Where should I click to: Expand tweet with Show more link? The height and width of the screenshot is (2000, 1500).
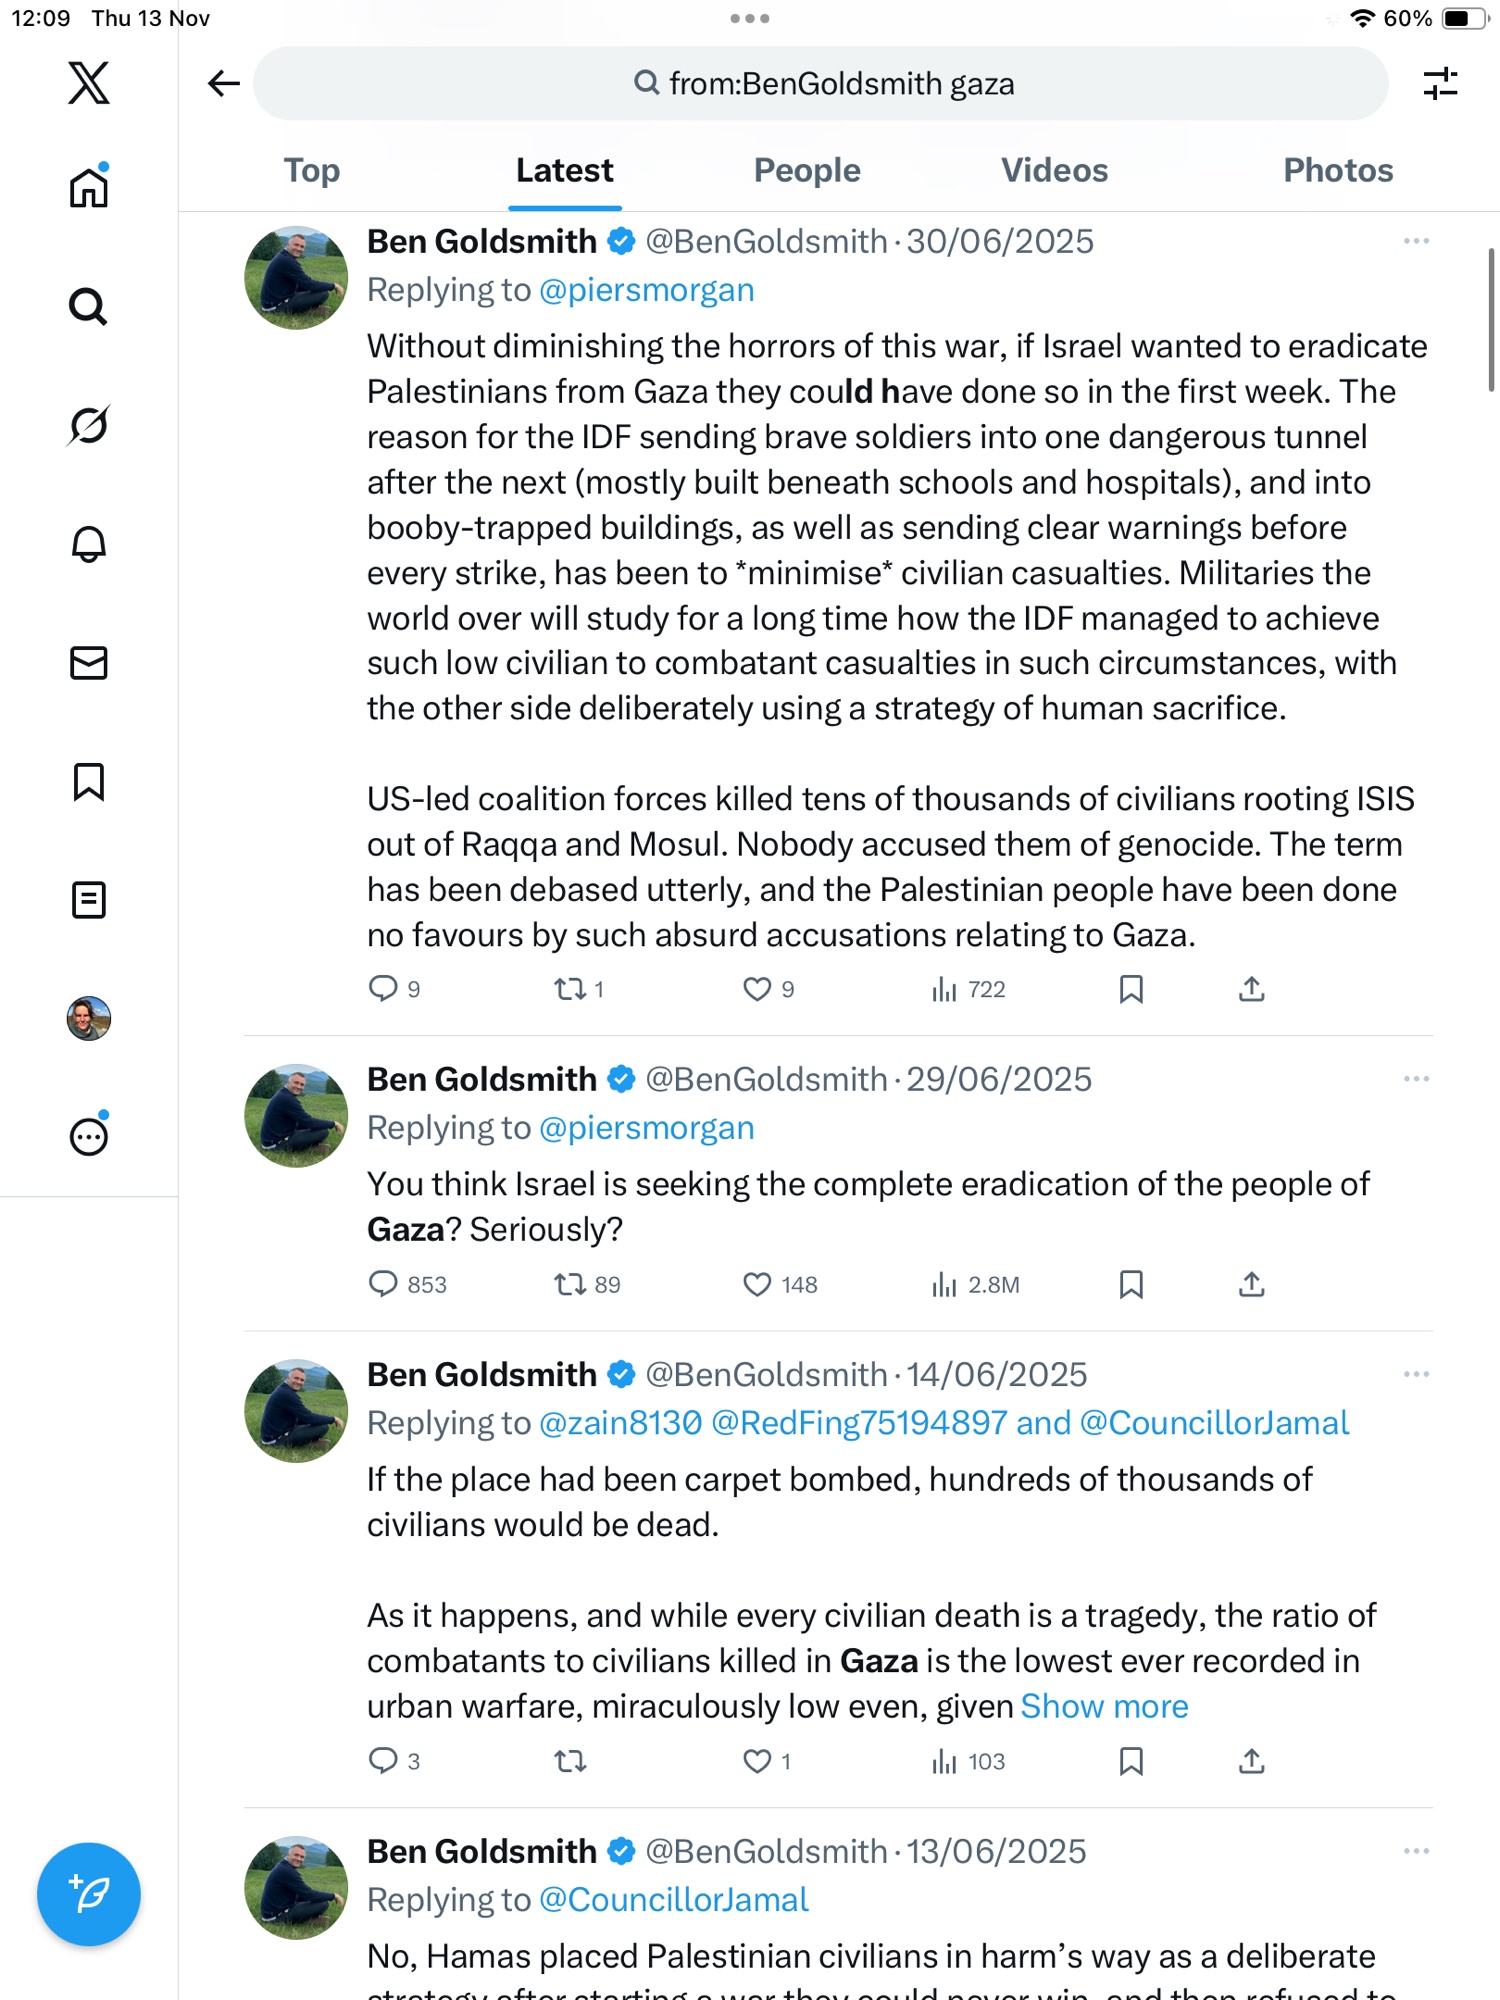[1104, 1706]
